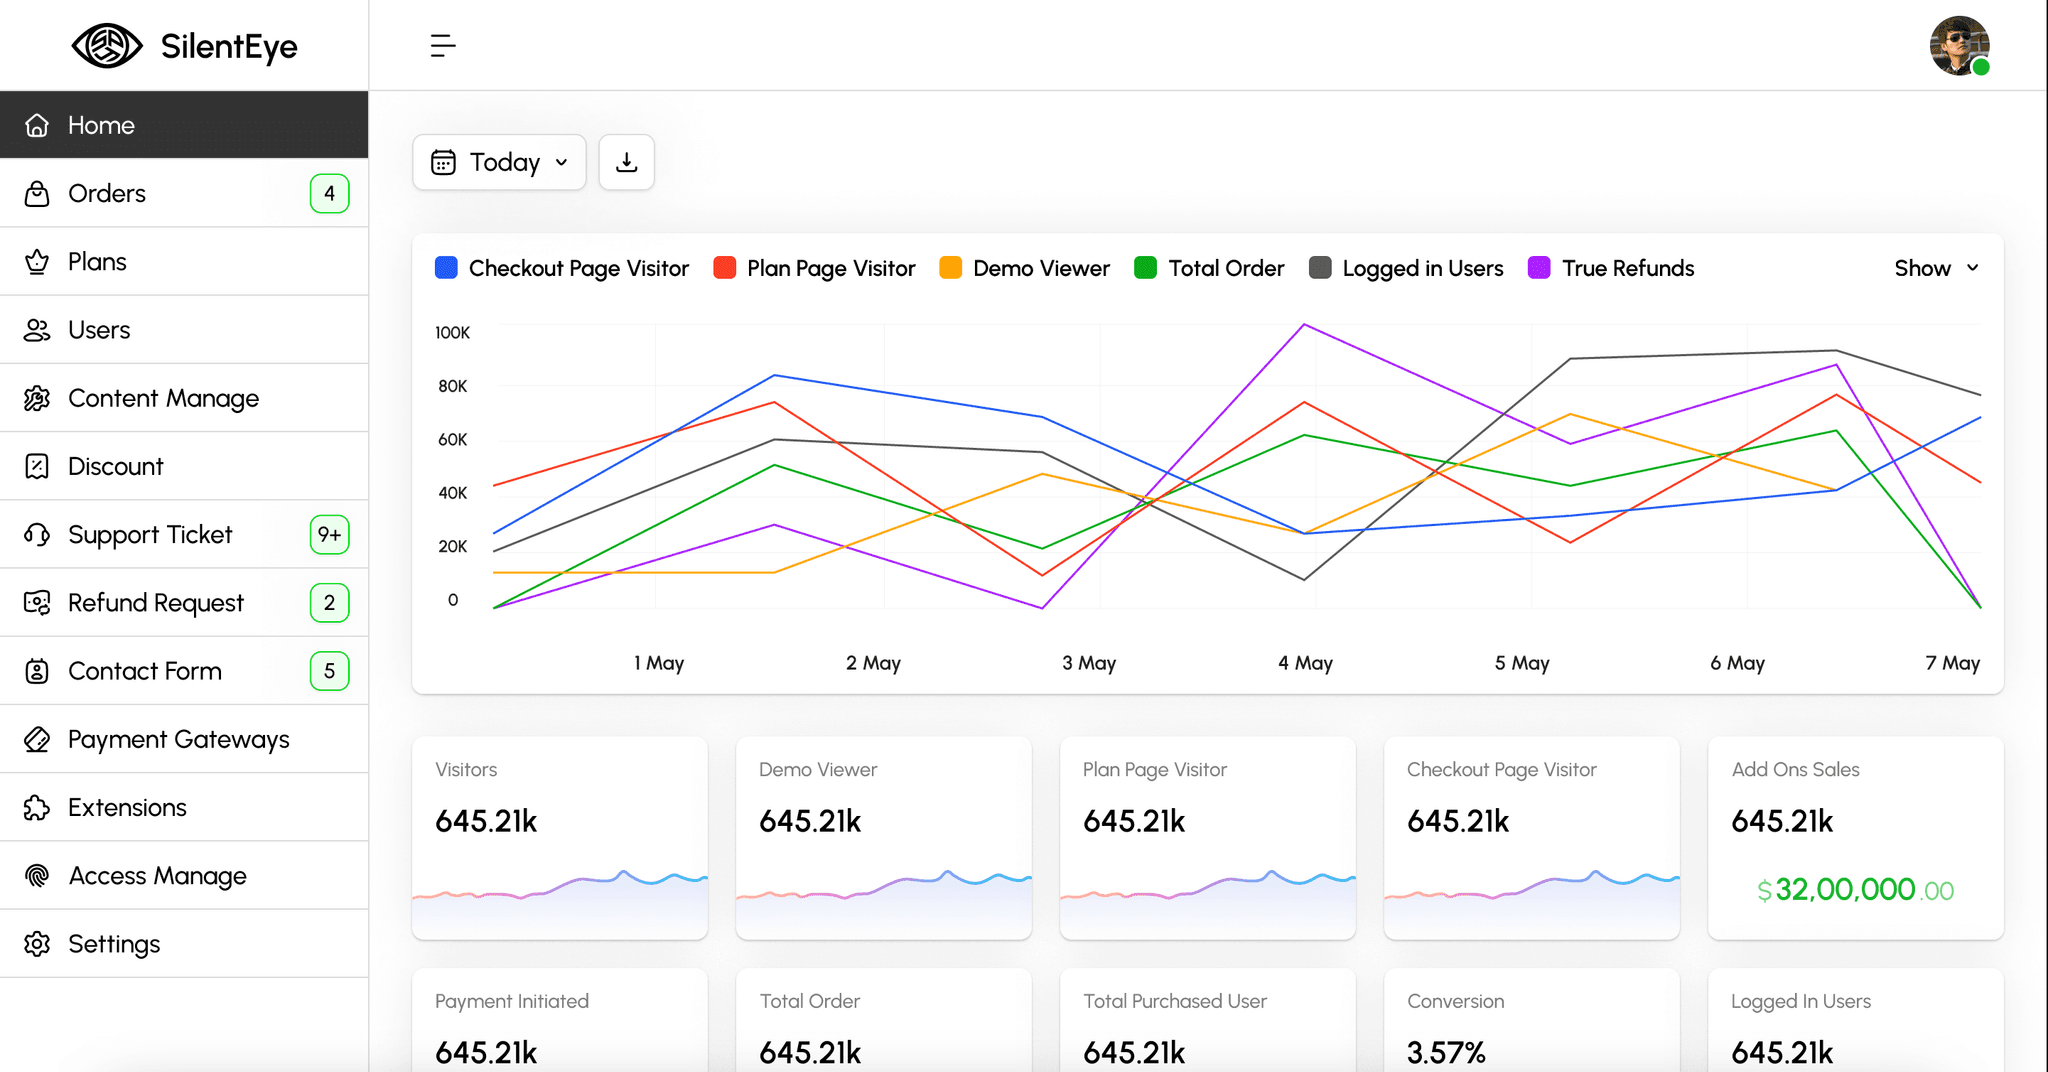Click the Contact Form icon

click(37, 671)
